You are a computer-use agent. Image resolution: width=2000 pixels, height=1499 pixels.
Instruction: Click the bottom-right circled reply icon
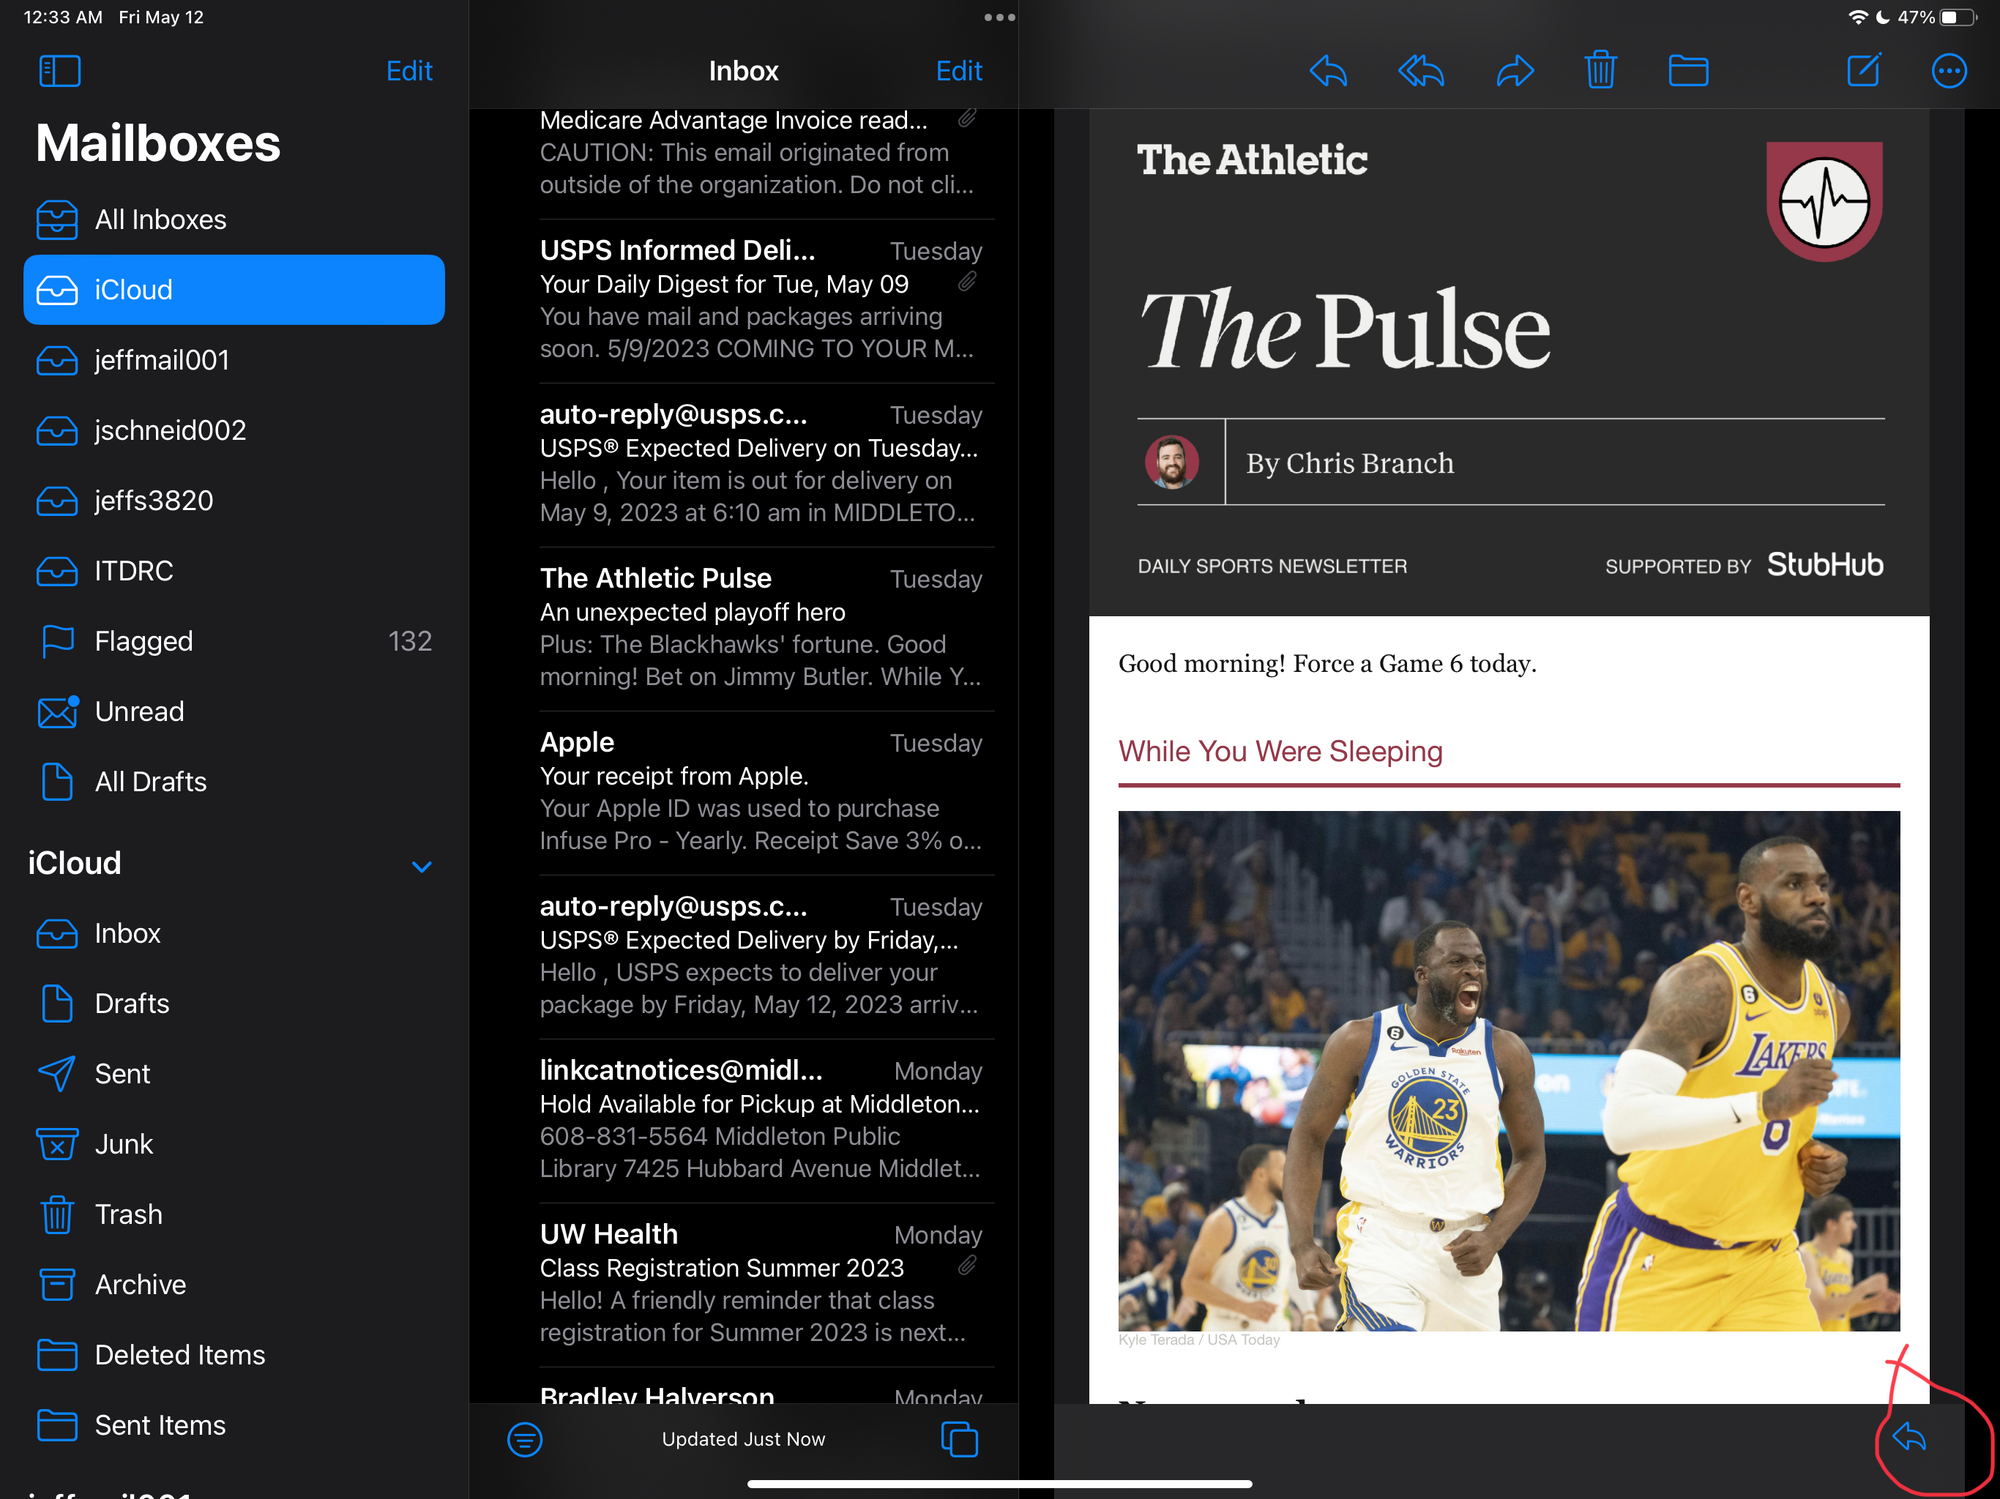(x=1909, y=1437)
